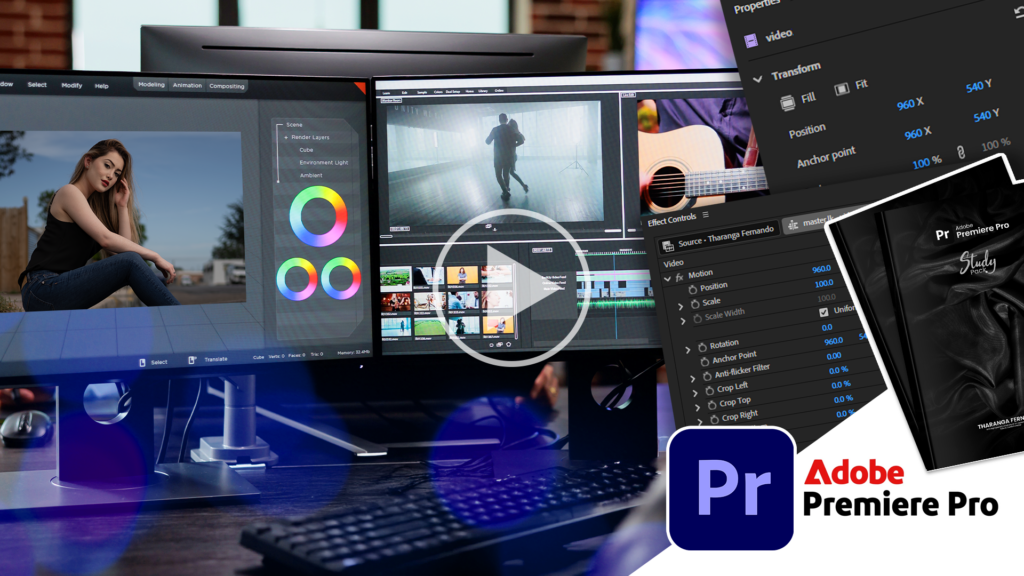This screenshot has height=576, width=1024.
Task: Click the Fit icon under Transform
Action: pyautogui.click(x=842, y=90)
